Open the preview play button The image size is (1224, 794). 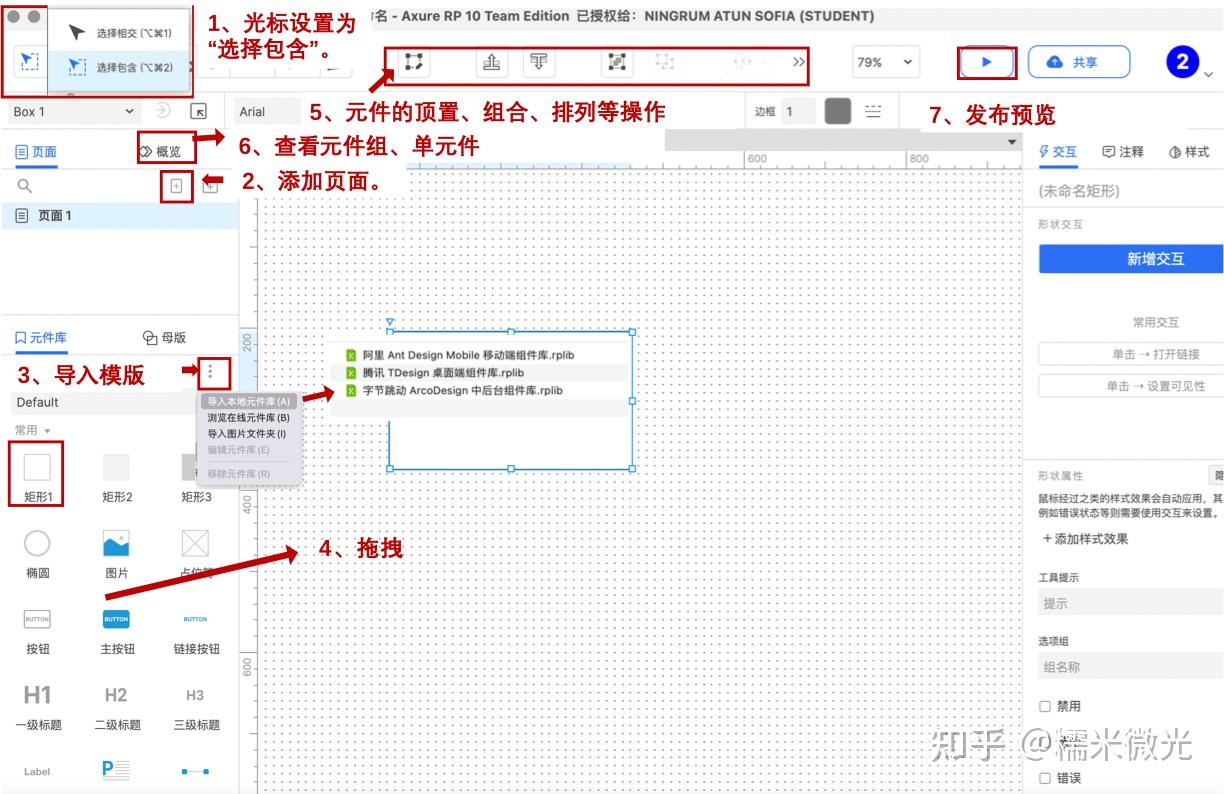pos(986,62)
